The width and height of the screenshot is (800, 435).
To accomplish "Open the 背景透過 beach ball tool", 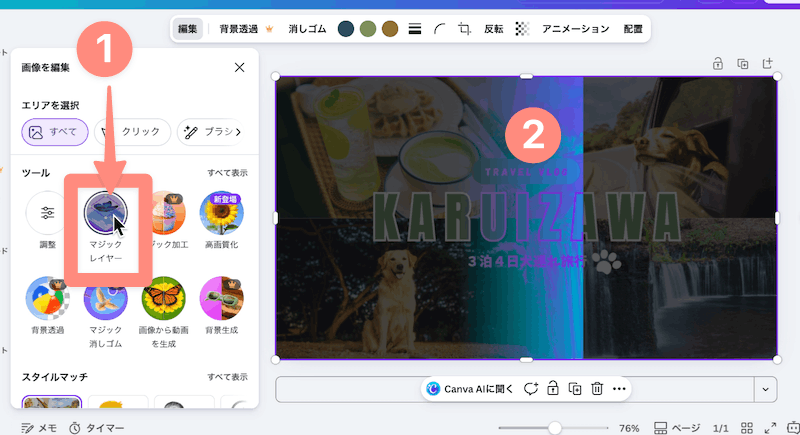I will pos(47,305).
